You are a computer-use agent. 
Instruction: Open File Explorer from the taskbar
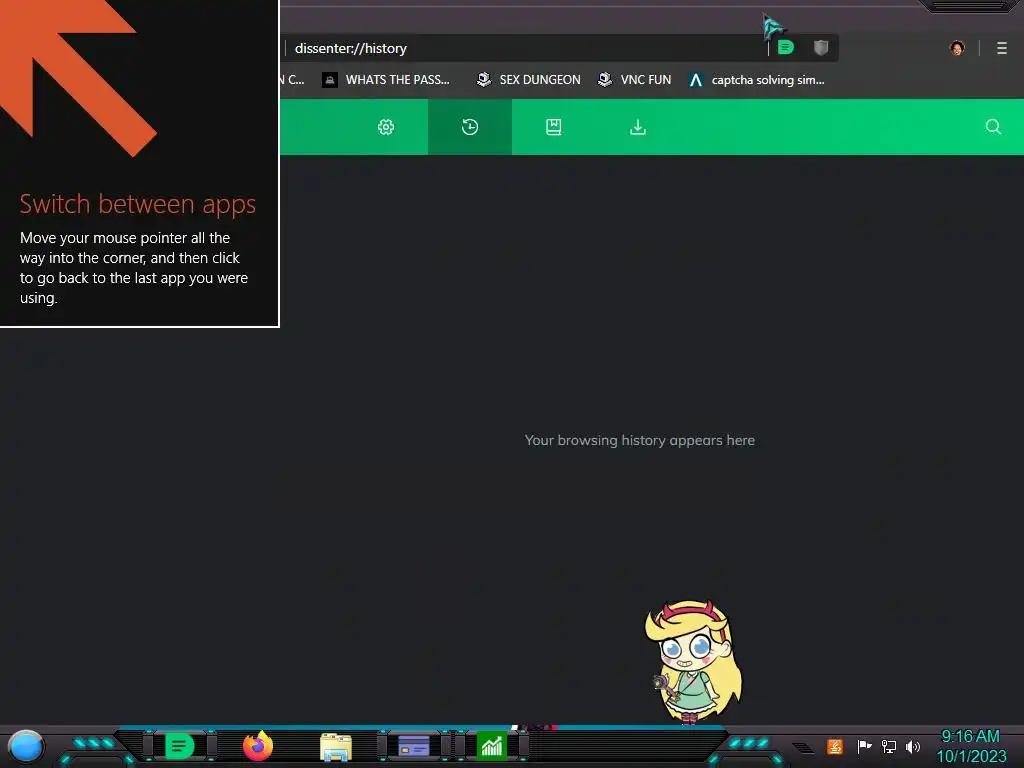tap(336, 747)
